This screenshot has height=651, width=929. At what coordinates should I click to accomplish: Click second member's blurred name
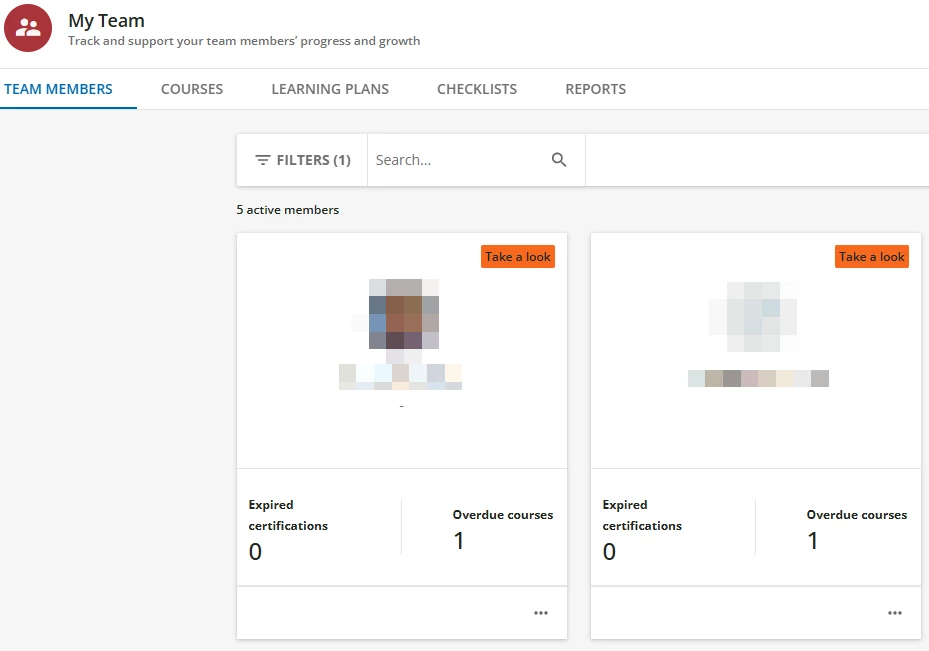pos(758,378)
